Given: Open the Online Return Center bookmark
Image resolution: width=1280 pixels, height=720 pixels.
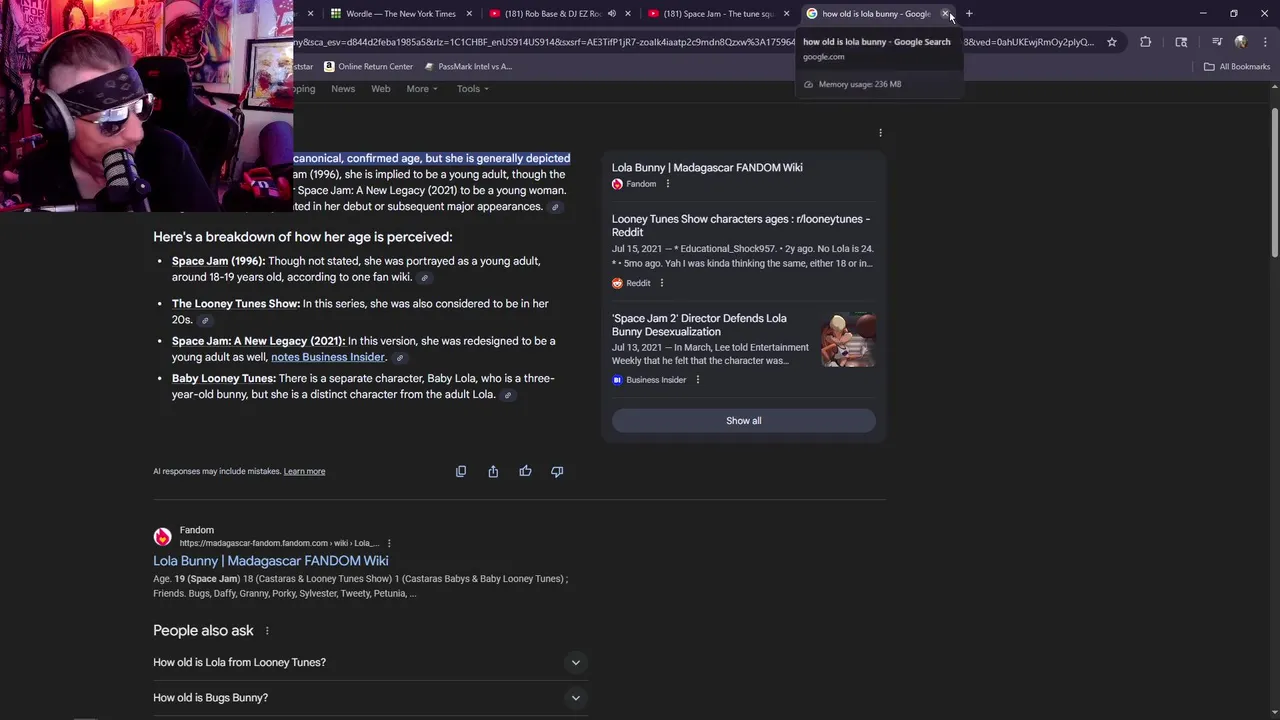Looking at the screenshot, I should click(368, 66).
